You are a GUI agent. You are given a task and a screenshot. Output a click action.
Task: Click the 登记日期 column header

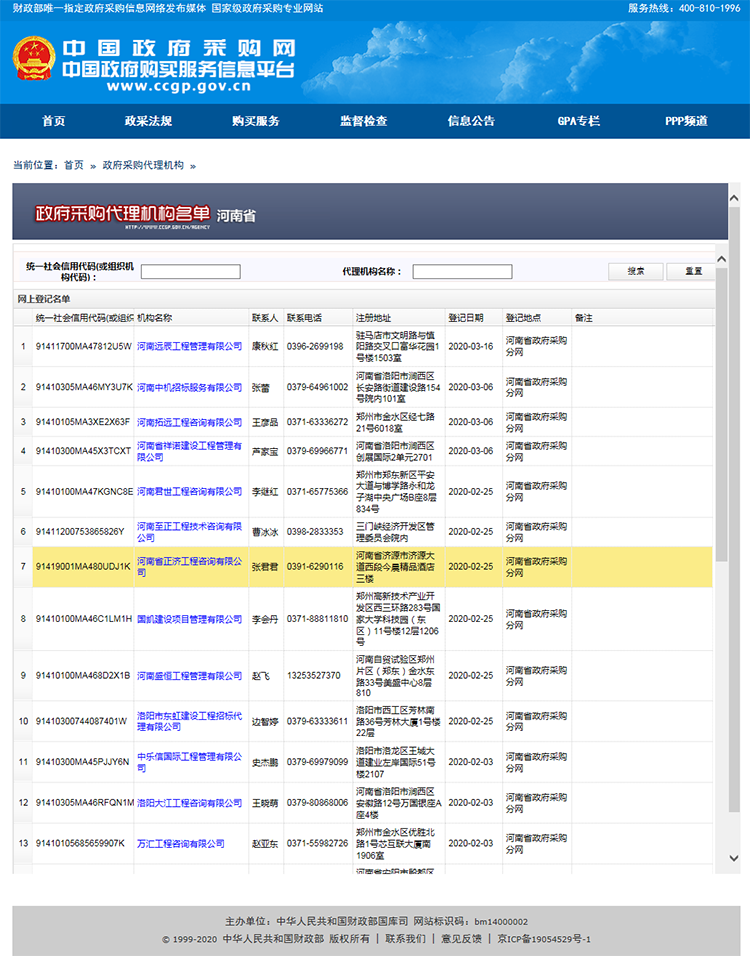[x=466, y=318]
